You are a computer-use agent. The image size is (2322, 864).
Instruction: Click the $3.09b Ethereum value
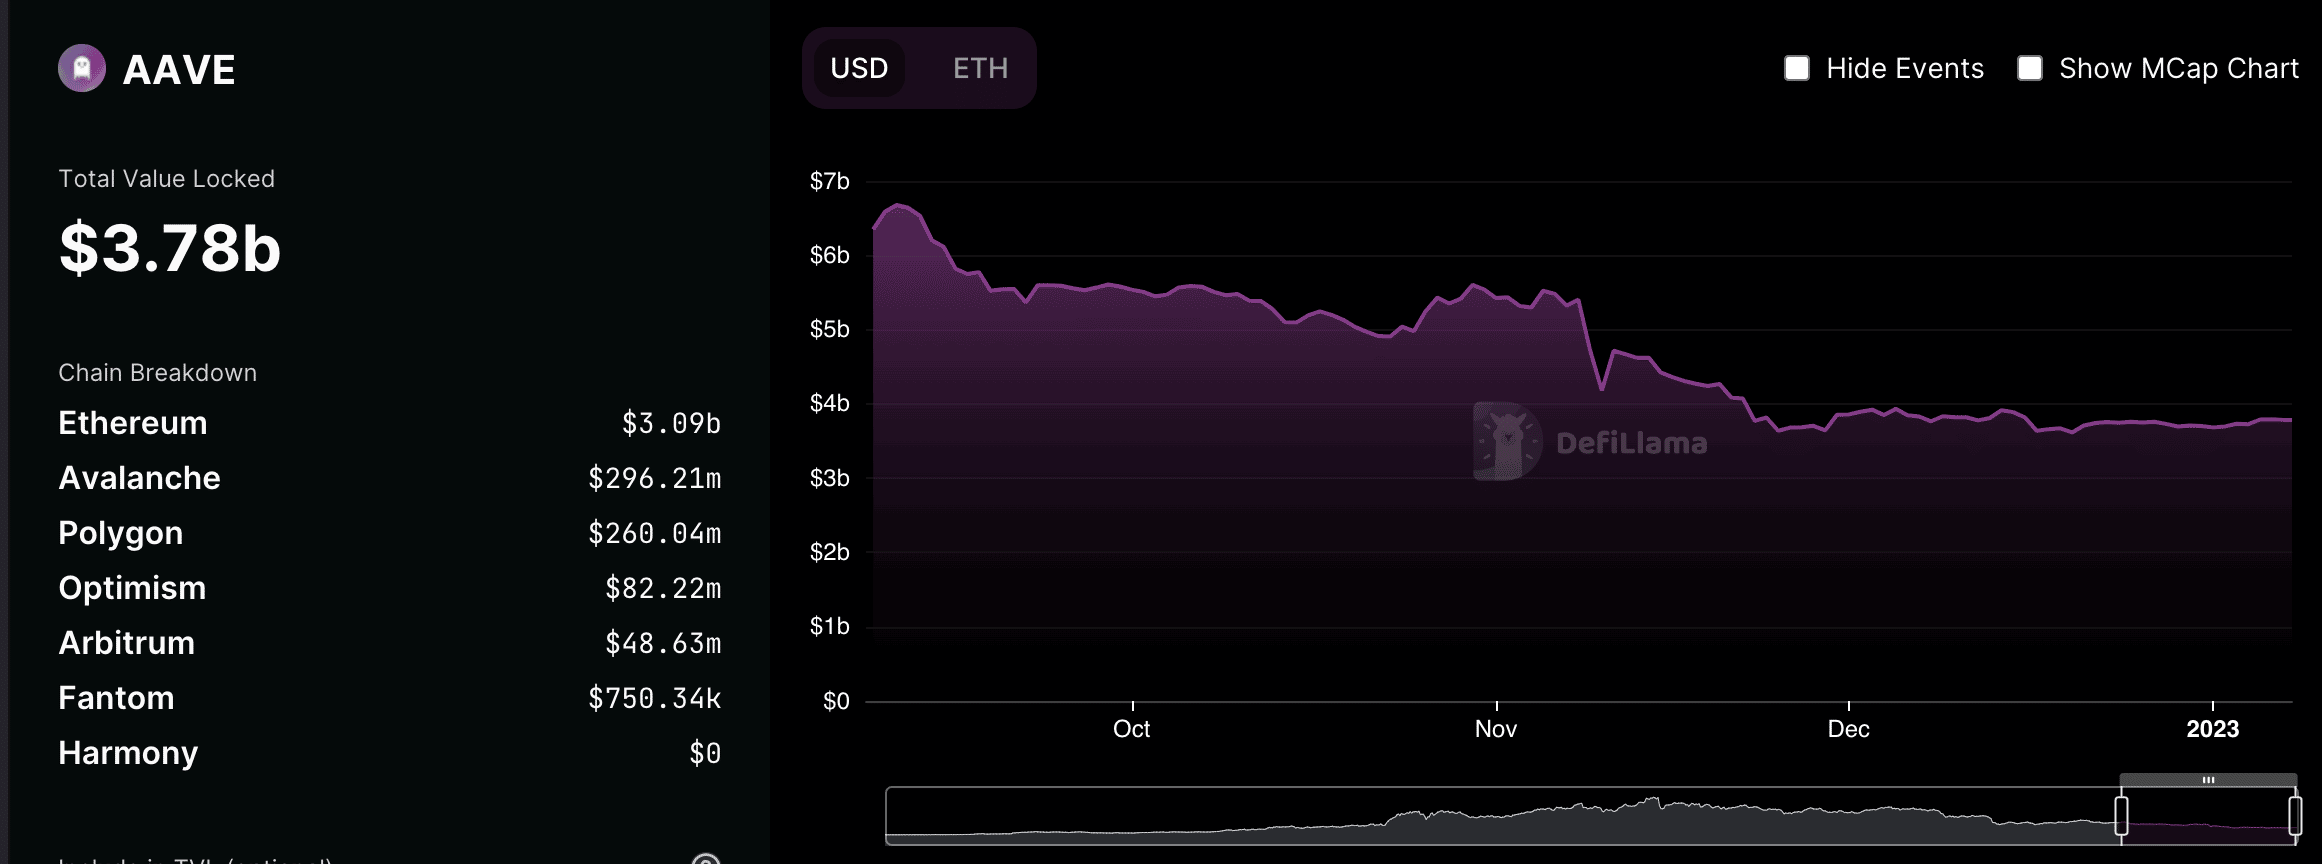(671, 424)
